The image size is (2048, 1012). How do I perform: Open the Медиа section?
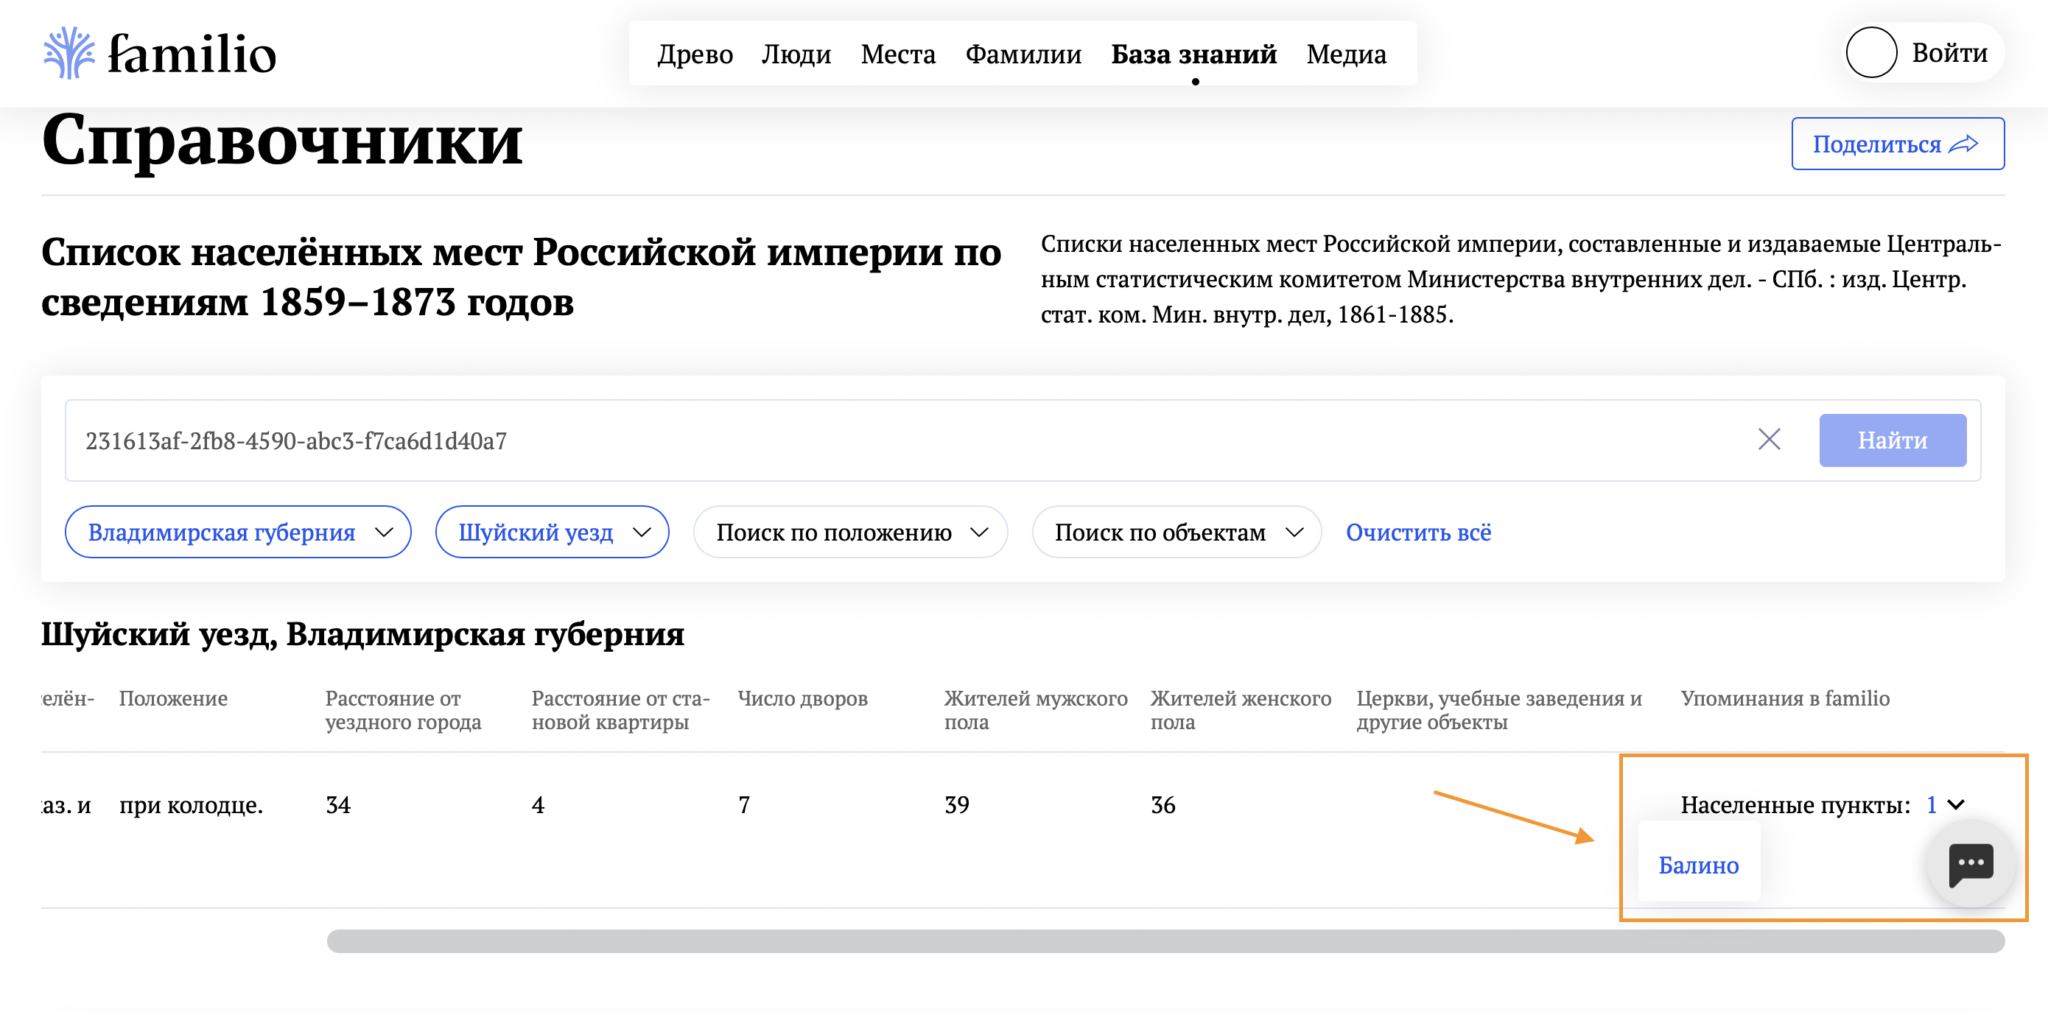click(x=1346, y=54)
